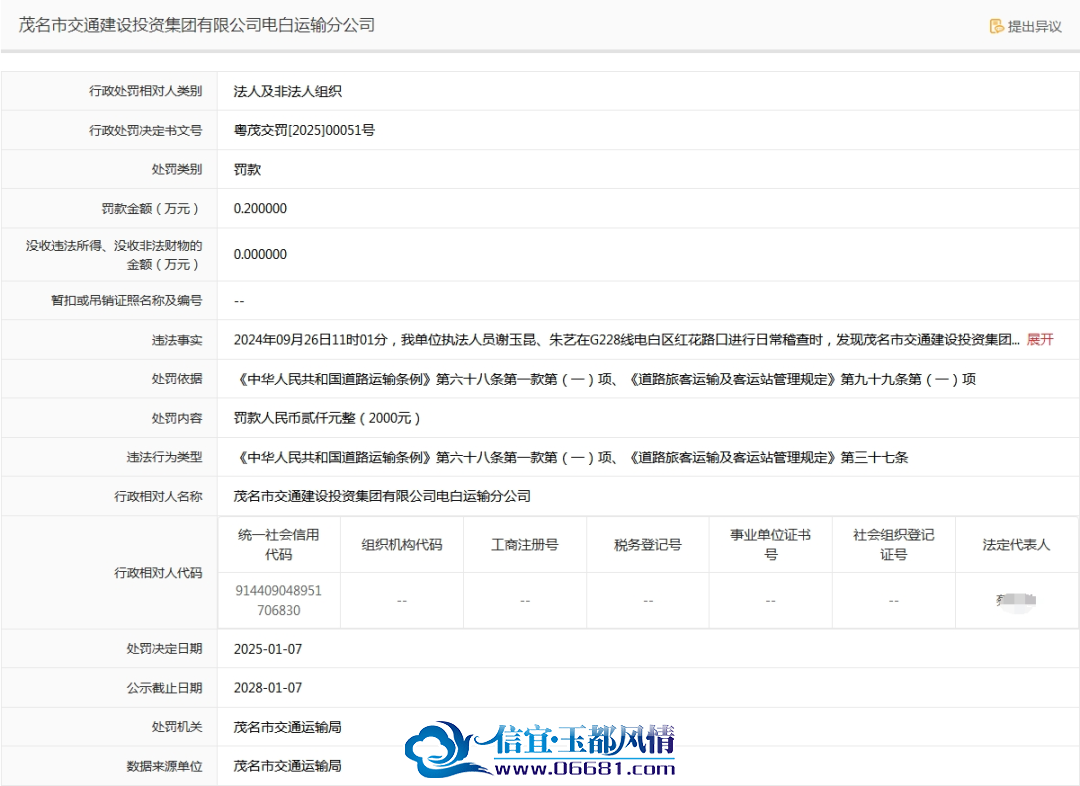Click 茂名市交通运输局 in 数据来源单位 row
Image resolution: width=1080 pixels, height=786 pixels.
click(x=287, y=765)
